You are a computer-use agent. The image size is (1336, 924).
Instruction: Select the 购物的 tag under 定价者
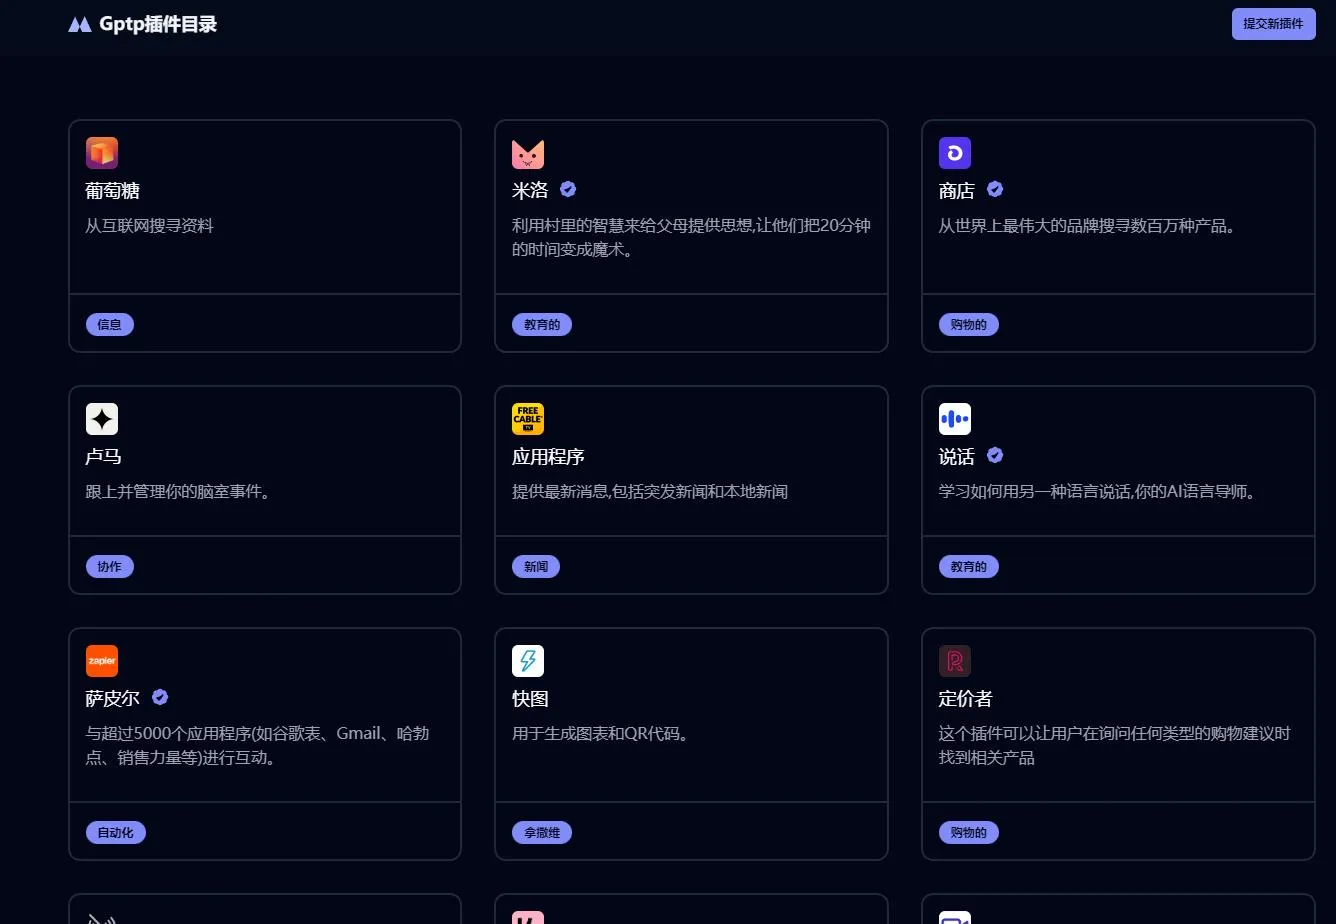coord(969,832)
